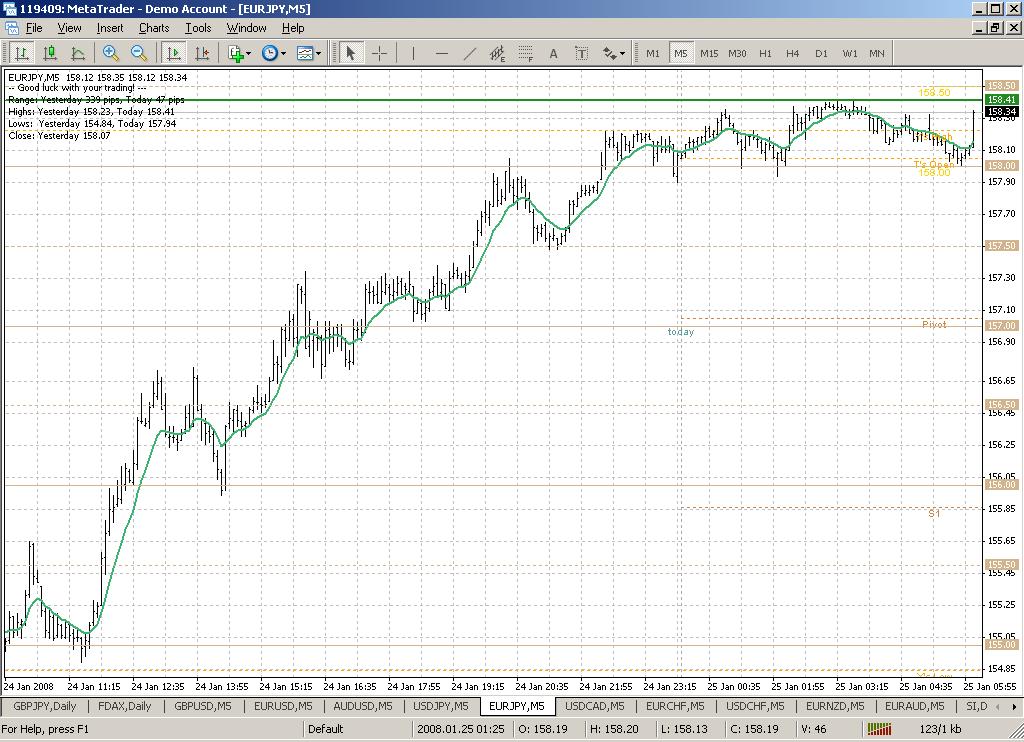Expand the Periods clock dropdown
Screen dimensions: 1024x742
(x=274, y=53)
